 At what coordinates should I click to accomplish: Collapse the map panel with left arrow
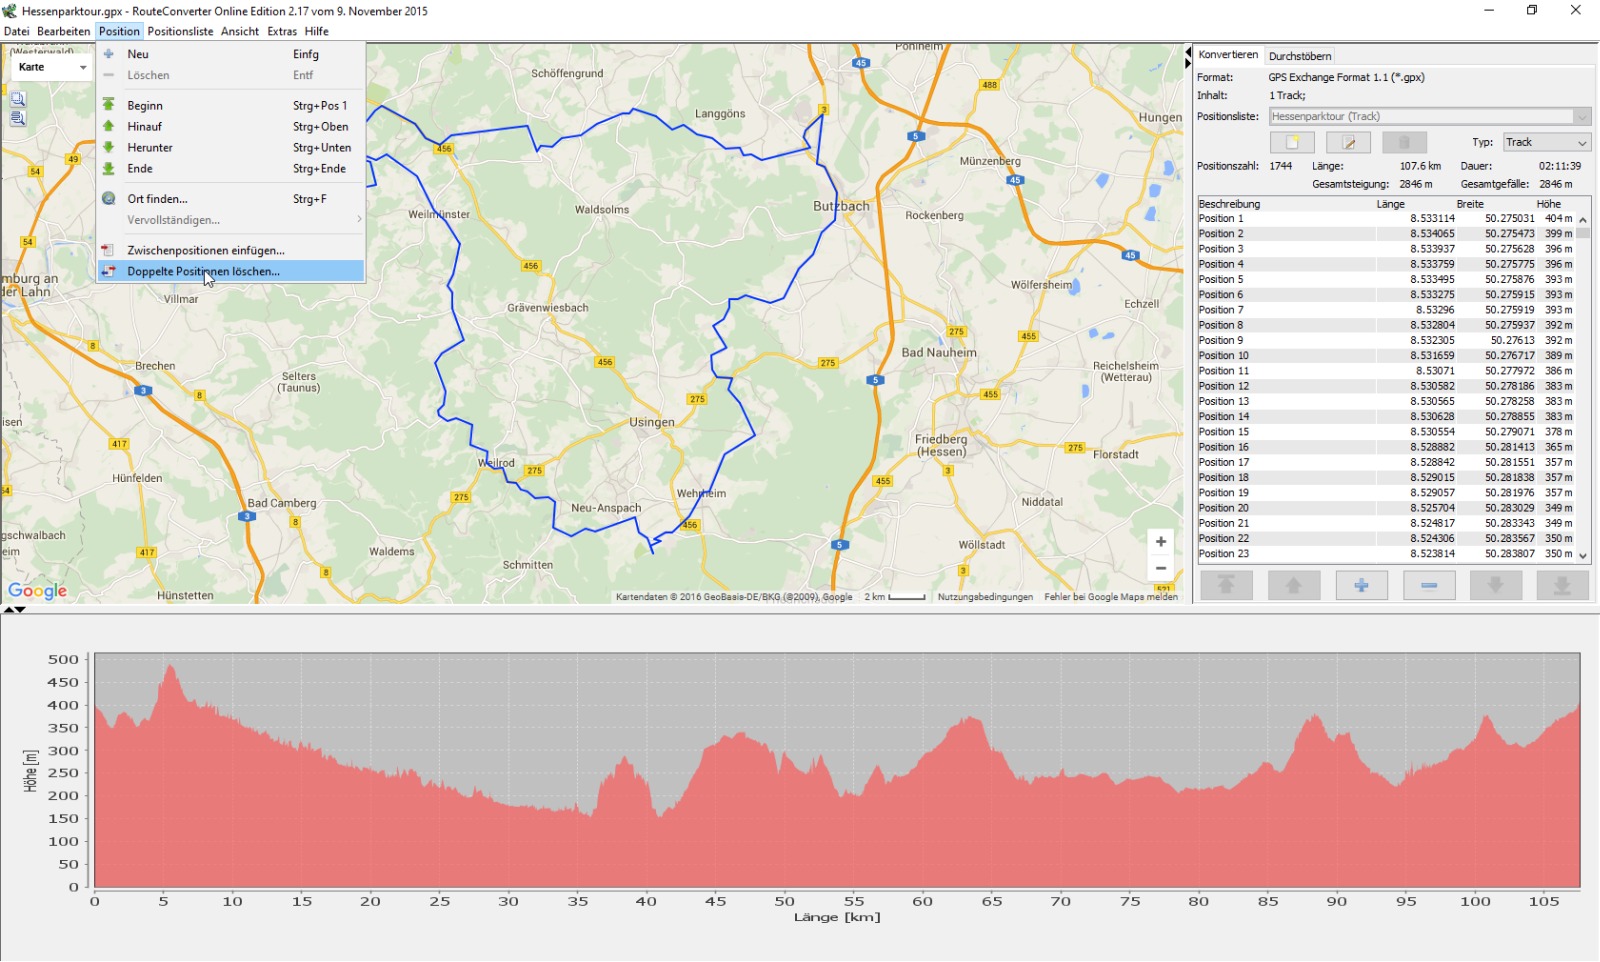tap(1188, 52)
